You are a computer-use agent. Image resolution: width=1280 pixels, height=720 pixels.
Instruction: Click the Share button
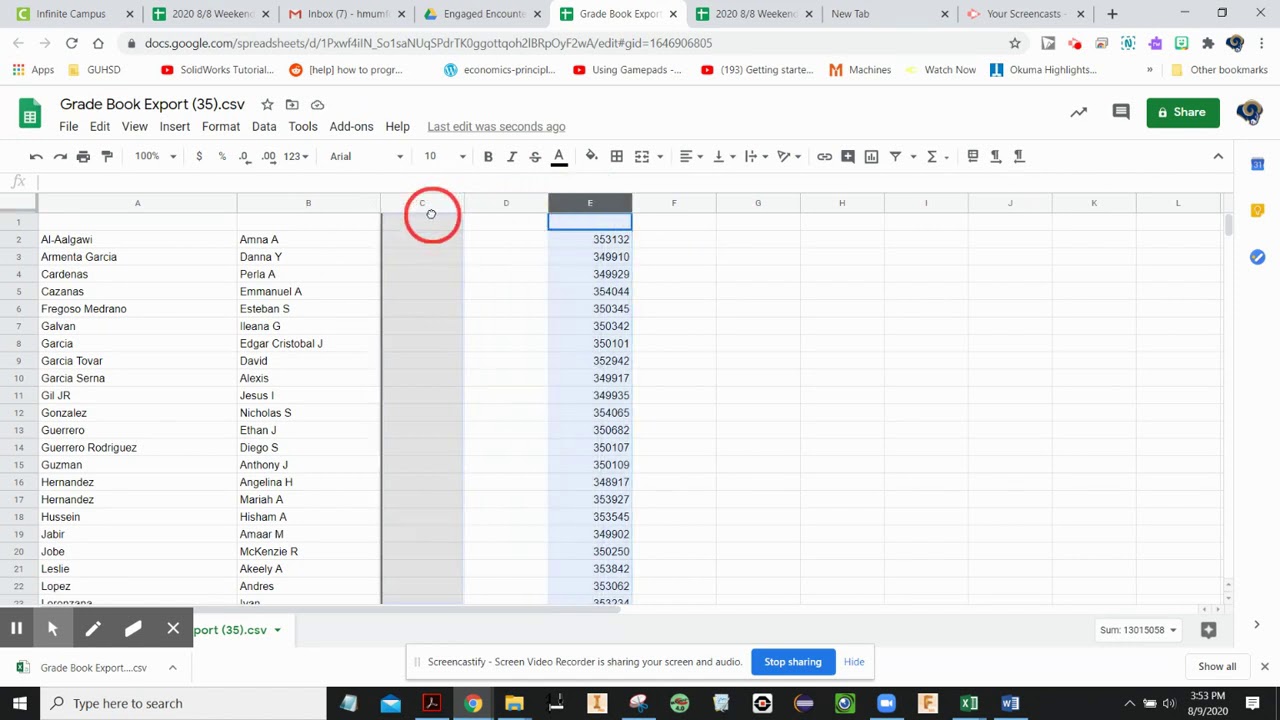[1182, 112]
